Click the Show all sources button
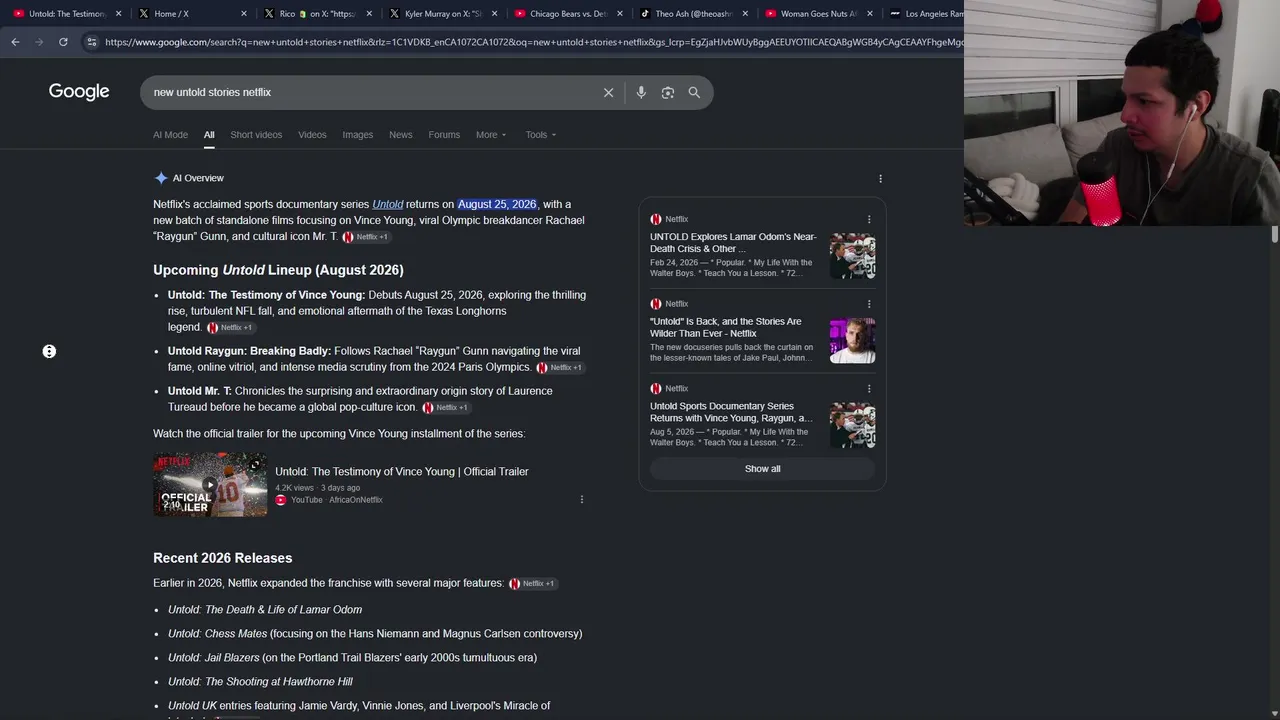Image resolution: width=1280 pixels, height=720 pixels. (x=762, y=469)
